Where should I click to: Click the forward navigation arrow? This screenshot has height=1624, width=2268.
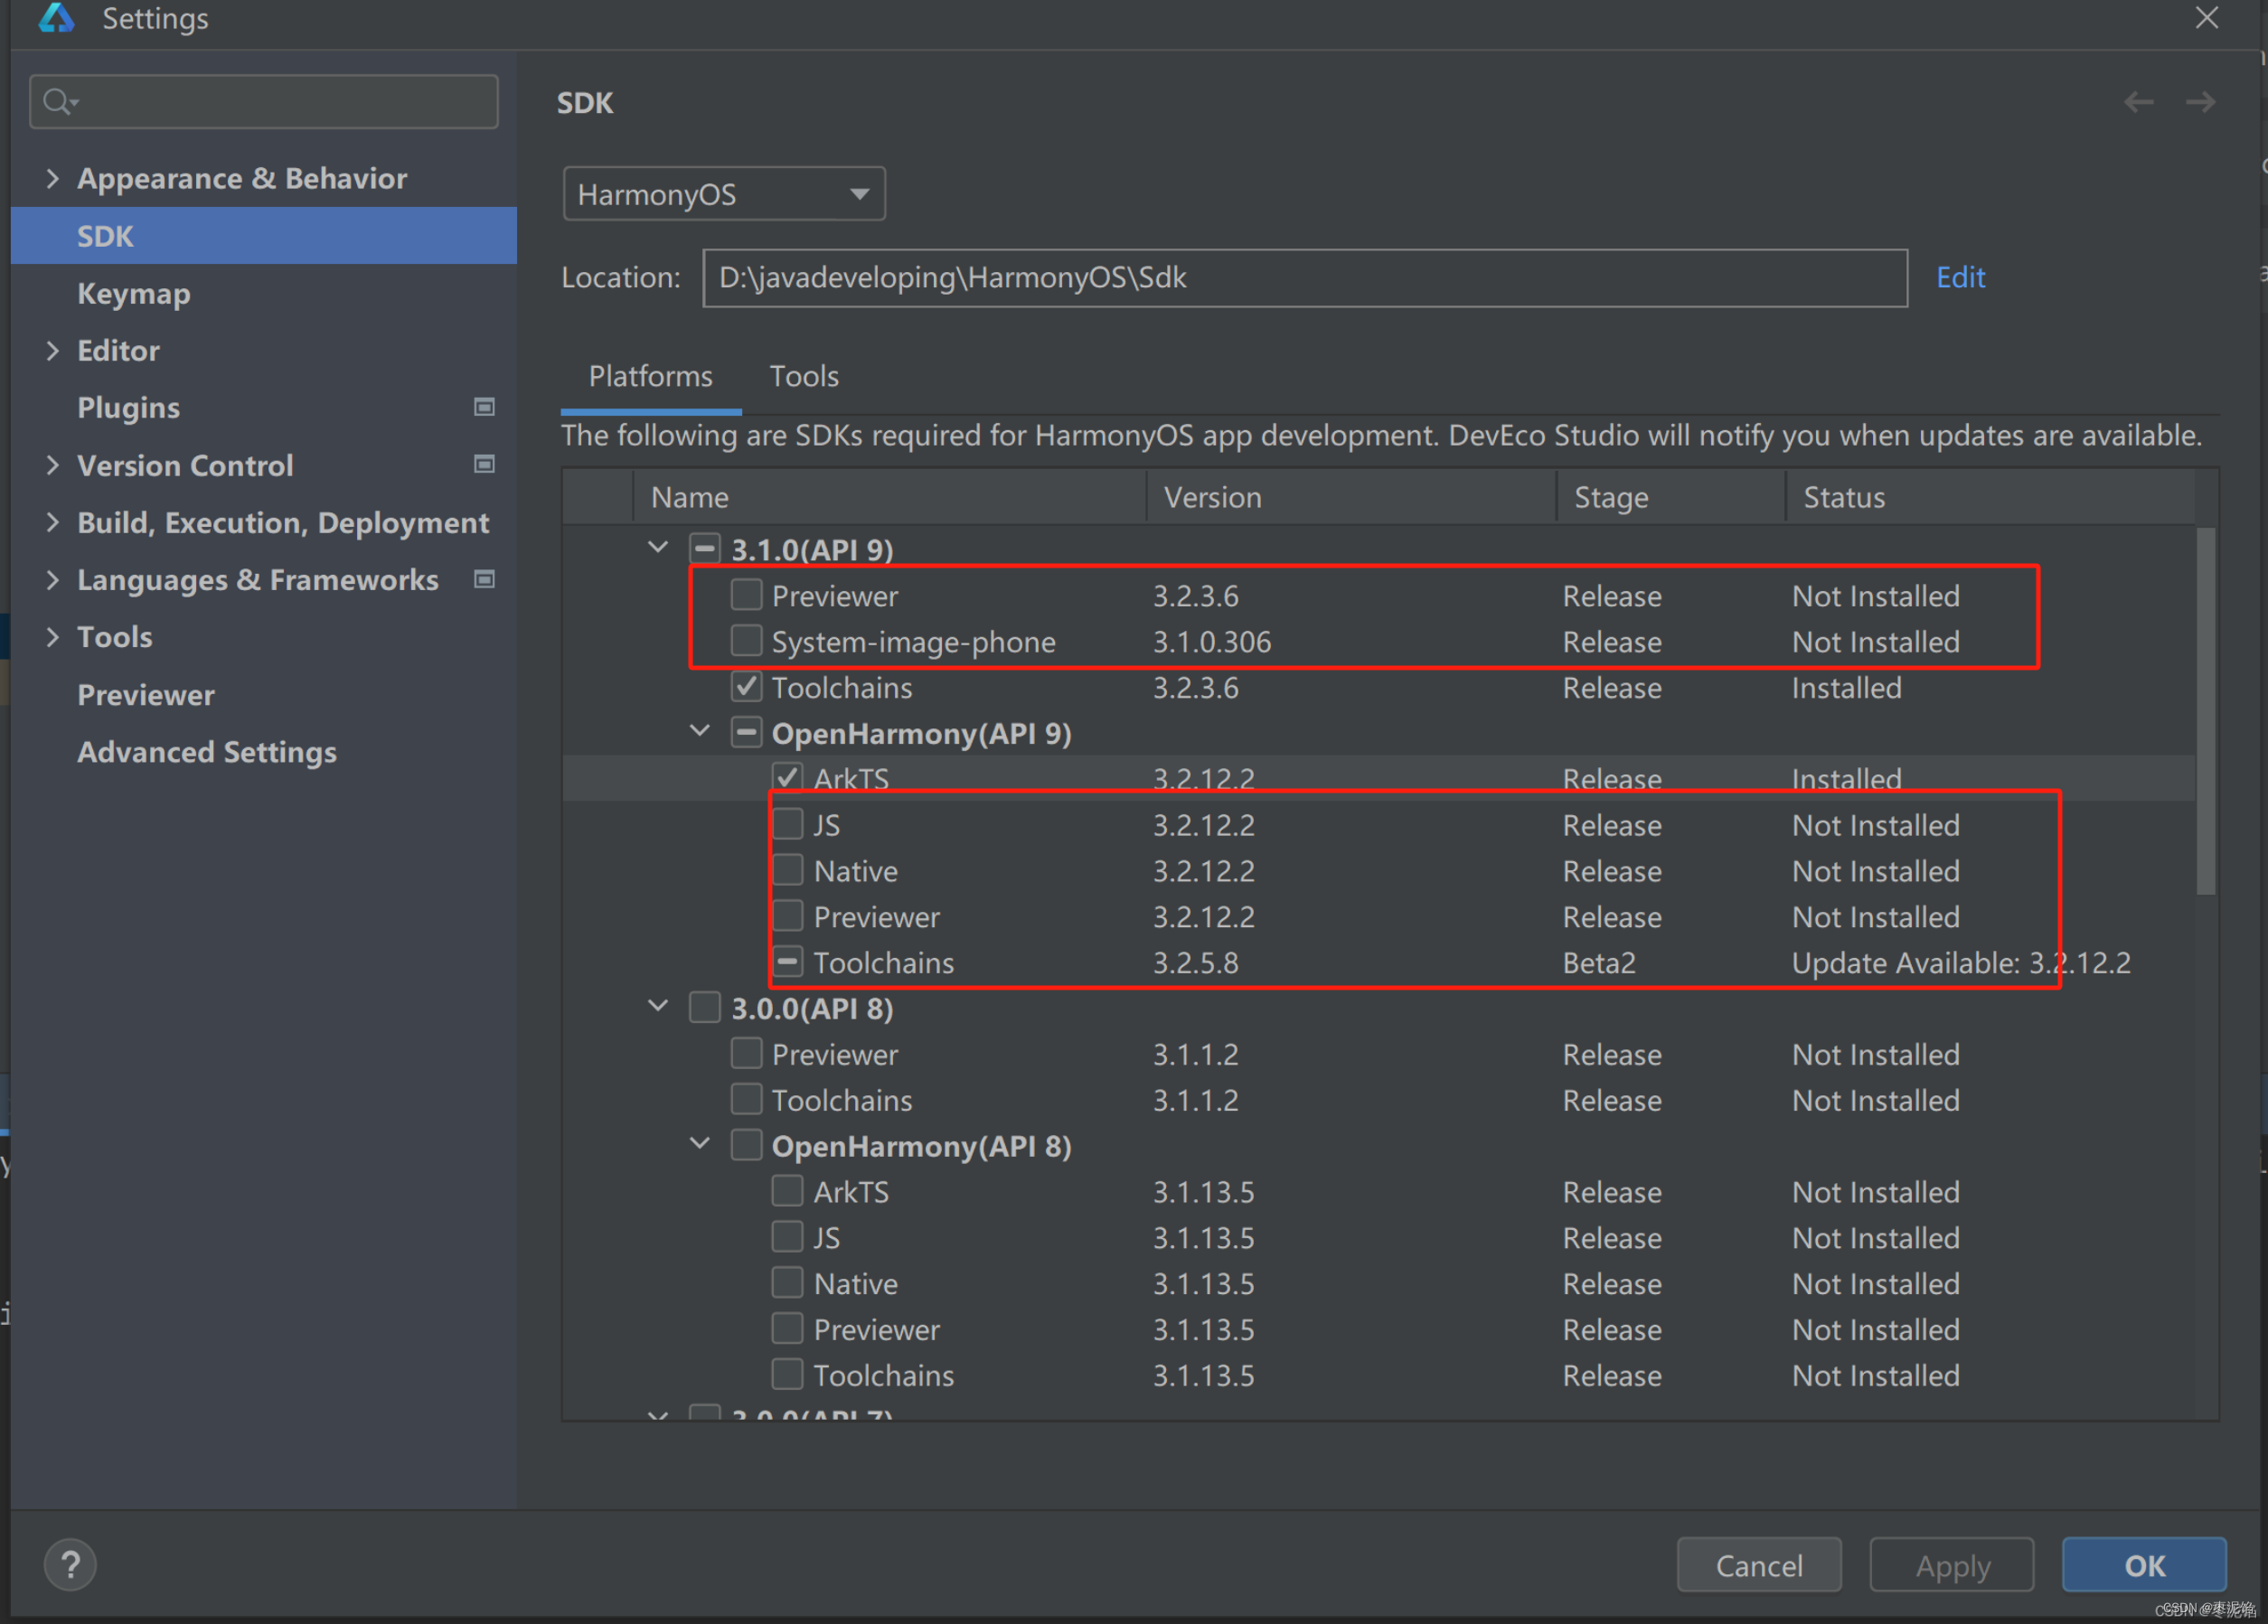tap(2200, 102)
